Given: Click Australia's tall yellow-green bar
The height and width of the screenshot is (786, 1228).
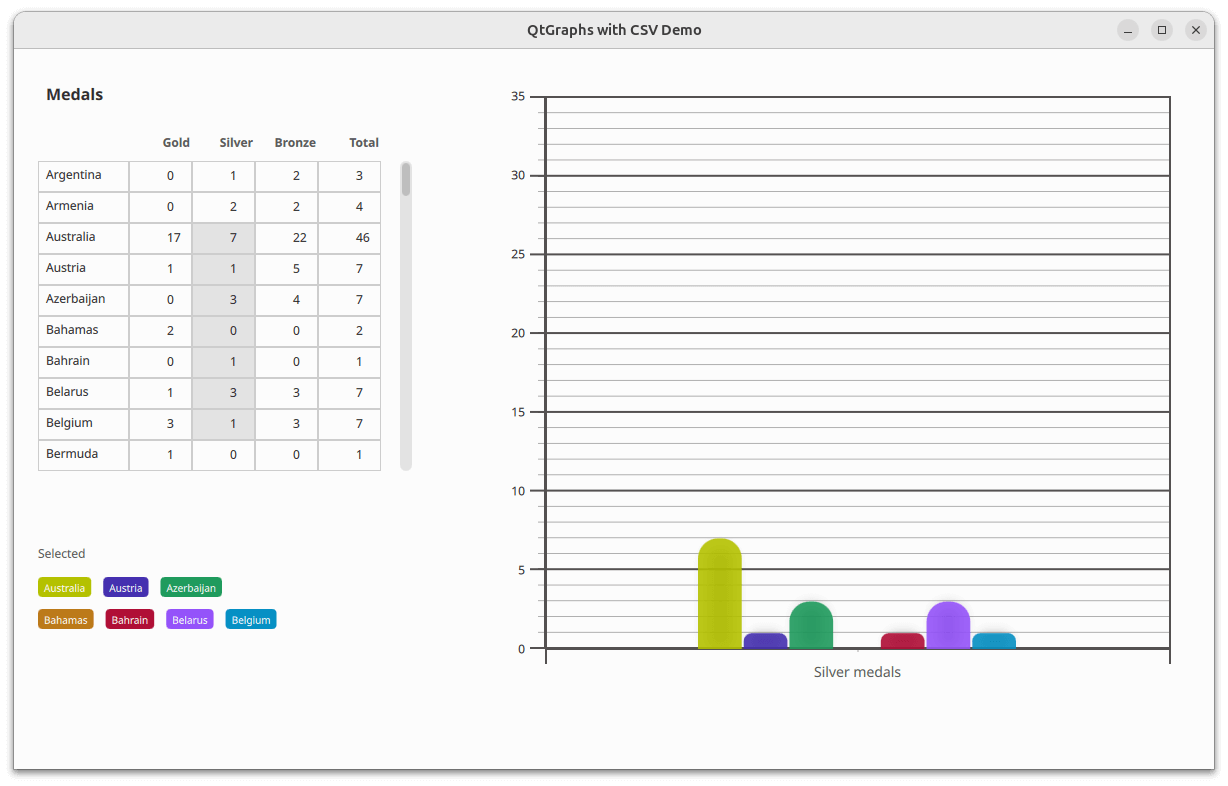Looking at the screenshot, I should click(x=720, y=595).
